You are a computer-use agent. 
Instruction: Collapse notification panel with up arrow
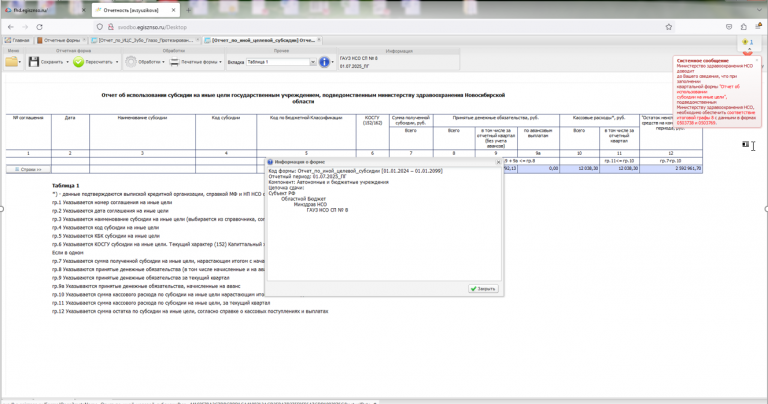748,49
